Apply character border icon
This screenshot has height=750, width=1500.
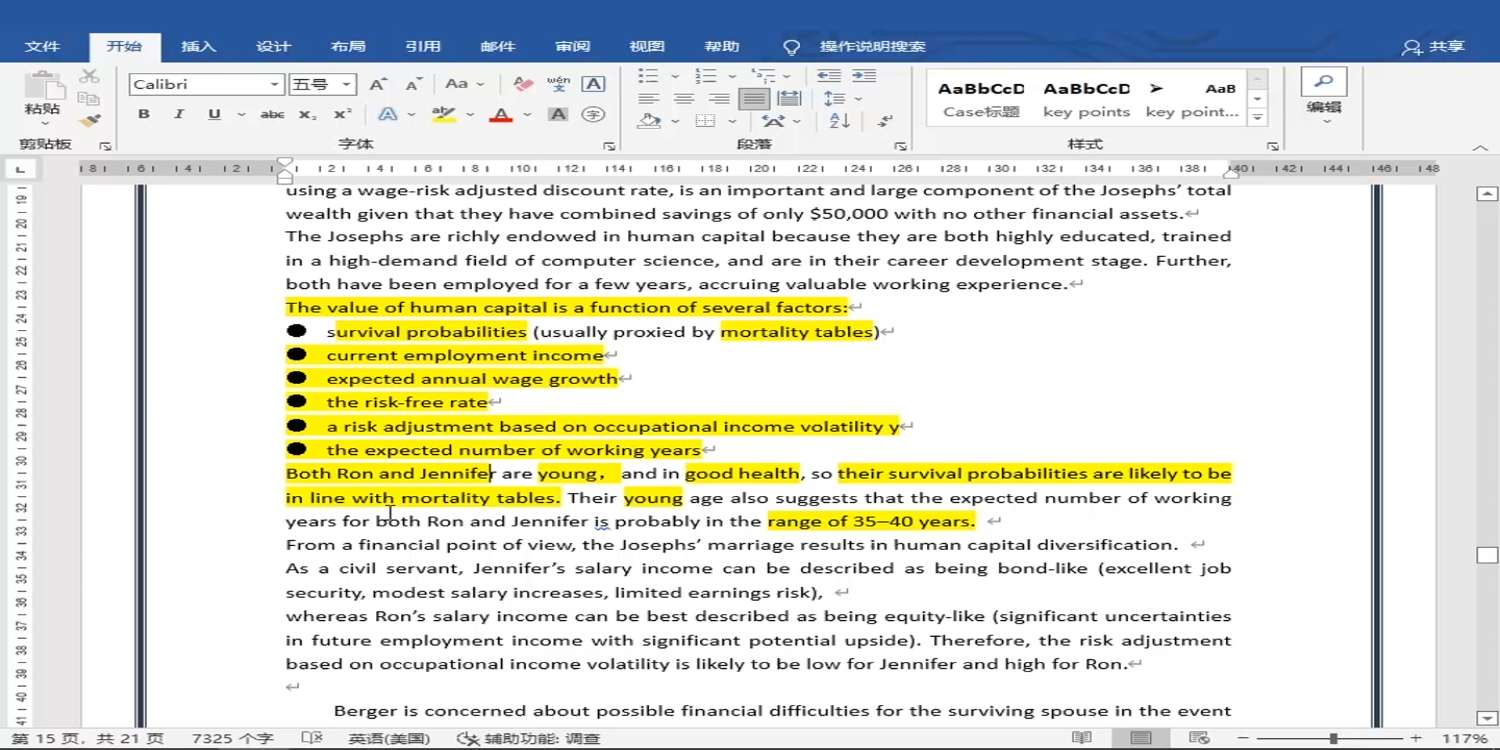coord(593,85)
